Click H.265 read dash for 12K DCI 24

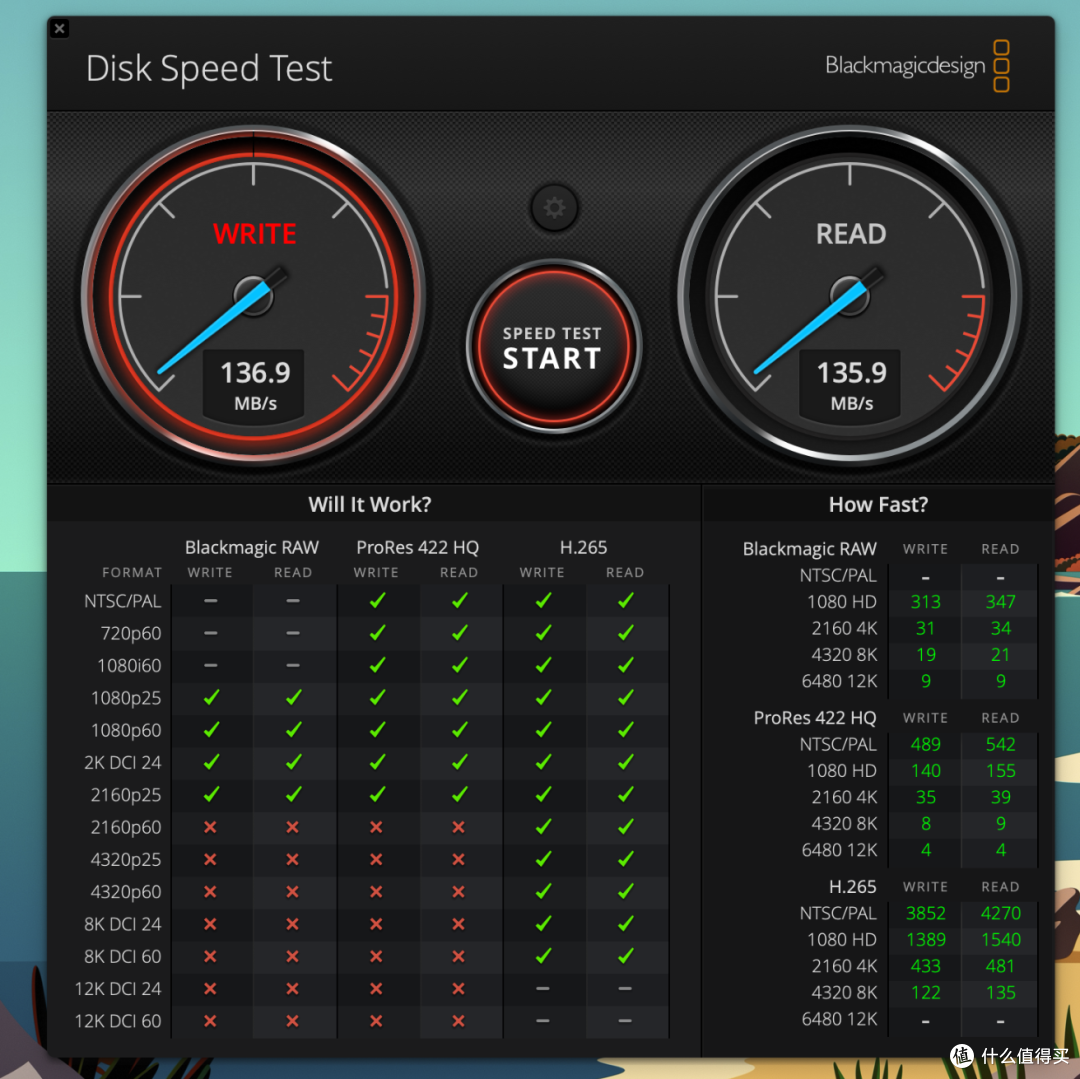point(625,989)
